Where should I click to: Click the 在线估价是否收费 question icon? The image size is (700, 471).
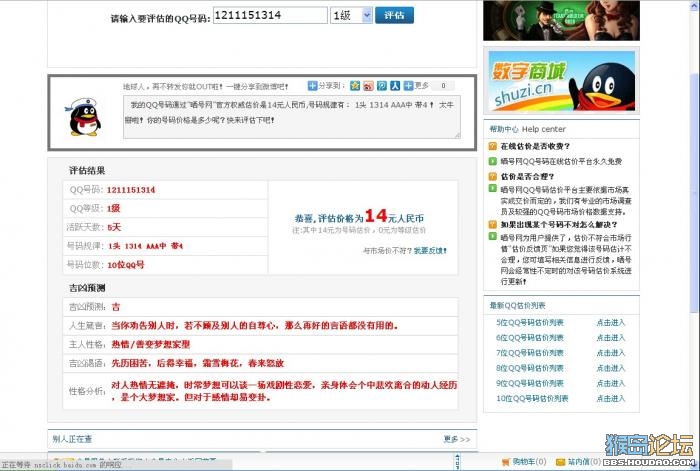click(492, 146)
